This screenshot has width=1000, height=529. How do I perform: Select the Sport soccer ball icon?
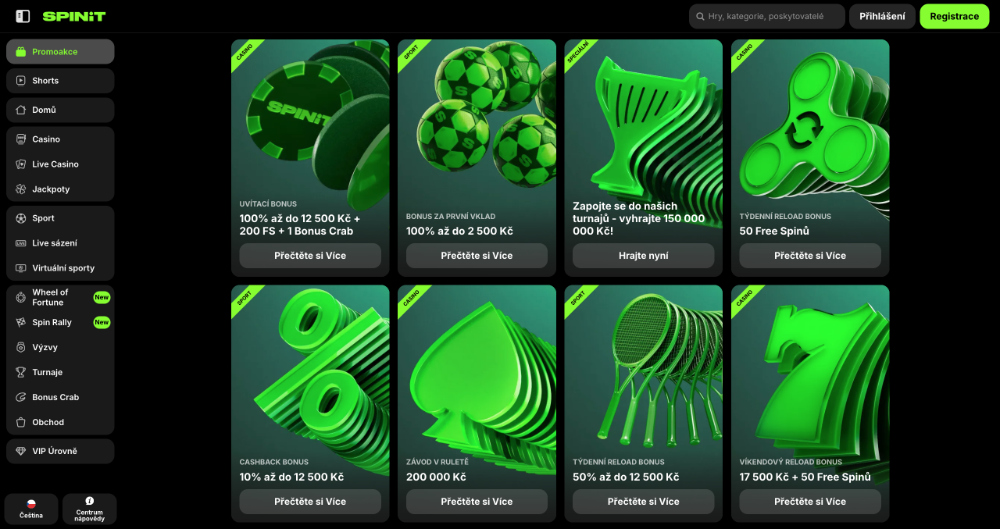[21, 218]
